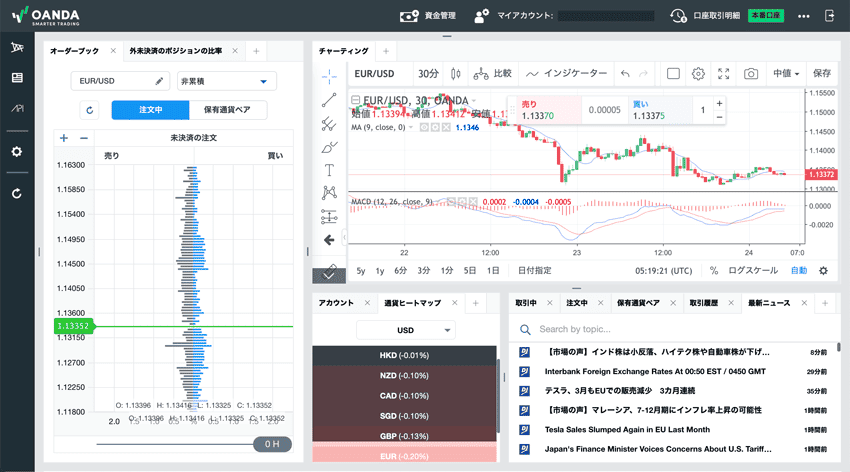Open マイアカウント account icon
The image size is (850, 472).
(x=481, y=16)
